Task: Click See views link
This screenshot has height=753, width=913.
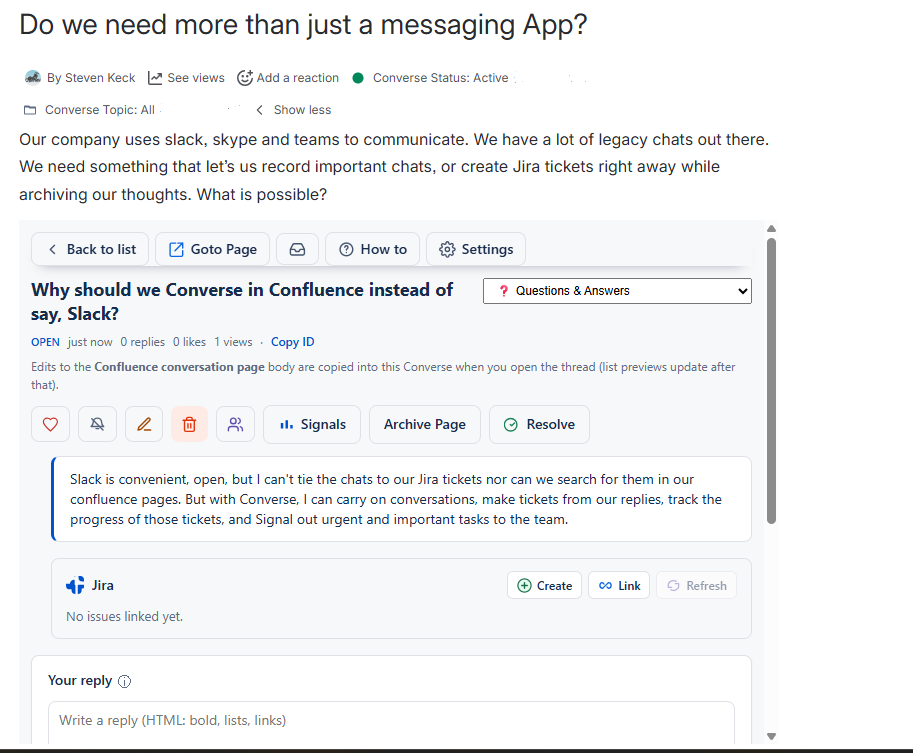Action: (186, 78)
